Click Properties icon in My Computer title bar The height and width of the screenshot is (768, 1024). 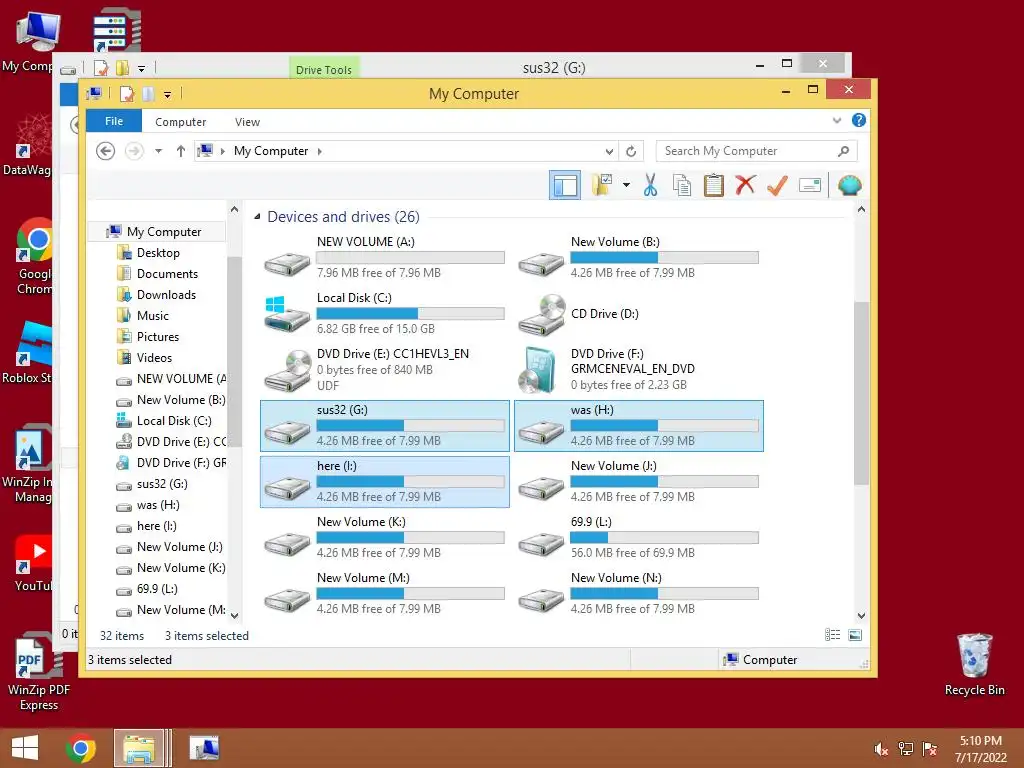click(127, 94)
